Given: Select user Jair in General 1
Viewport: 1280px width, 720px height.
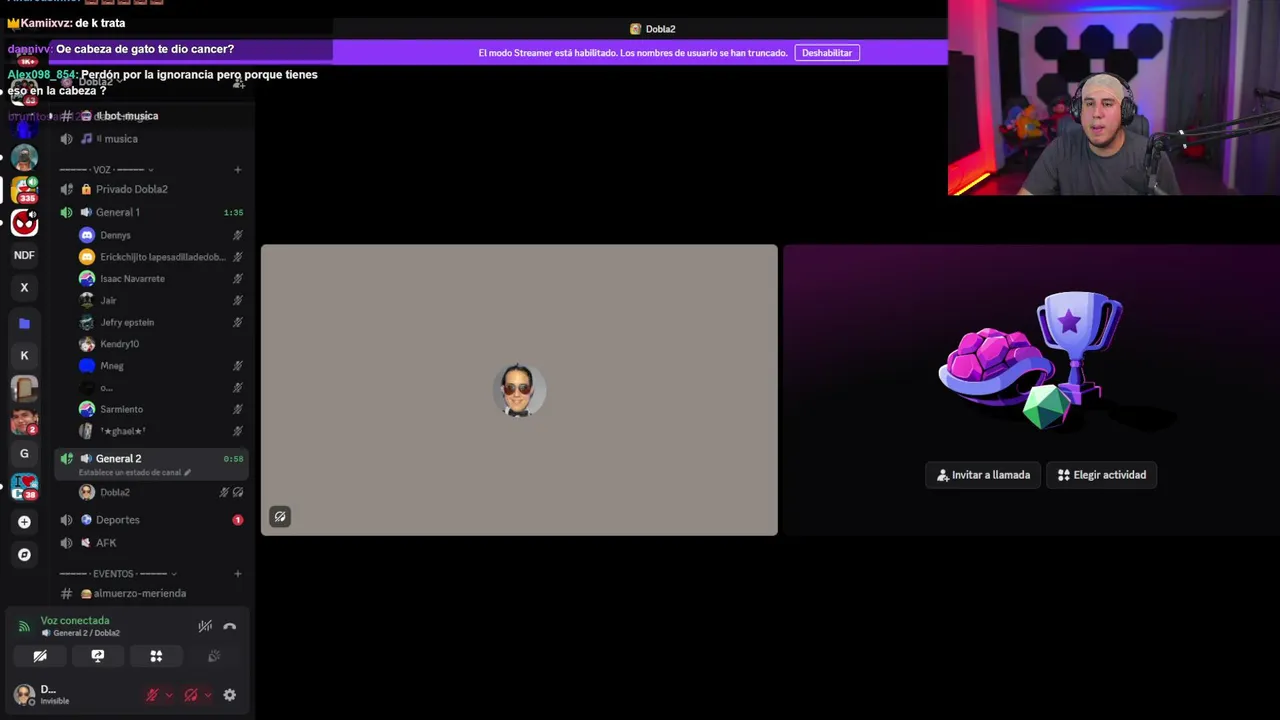Looking at the screenshot, I should pyautogui.click(x=160, y=301).
